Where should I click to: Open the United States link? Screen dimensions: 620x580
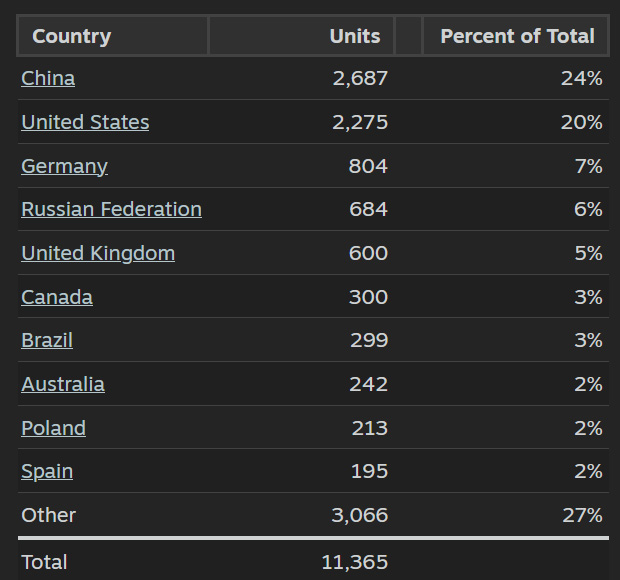[85, 122]
